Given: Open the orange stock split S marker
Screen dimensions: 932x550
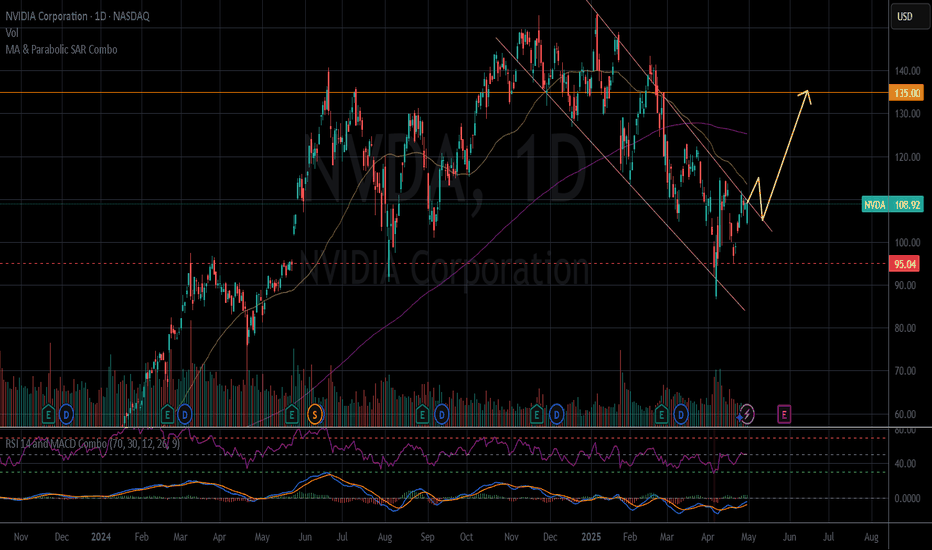Looking at the screenshot, I should point(315,414).
